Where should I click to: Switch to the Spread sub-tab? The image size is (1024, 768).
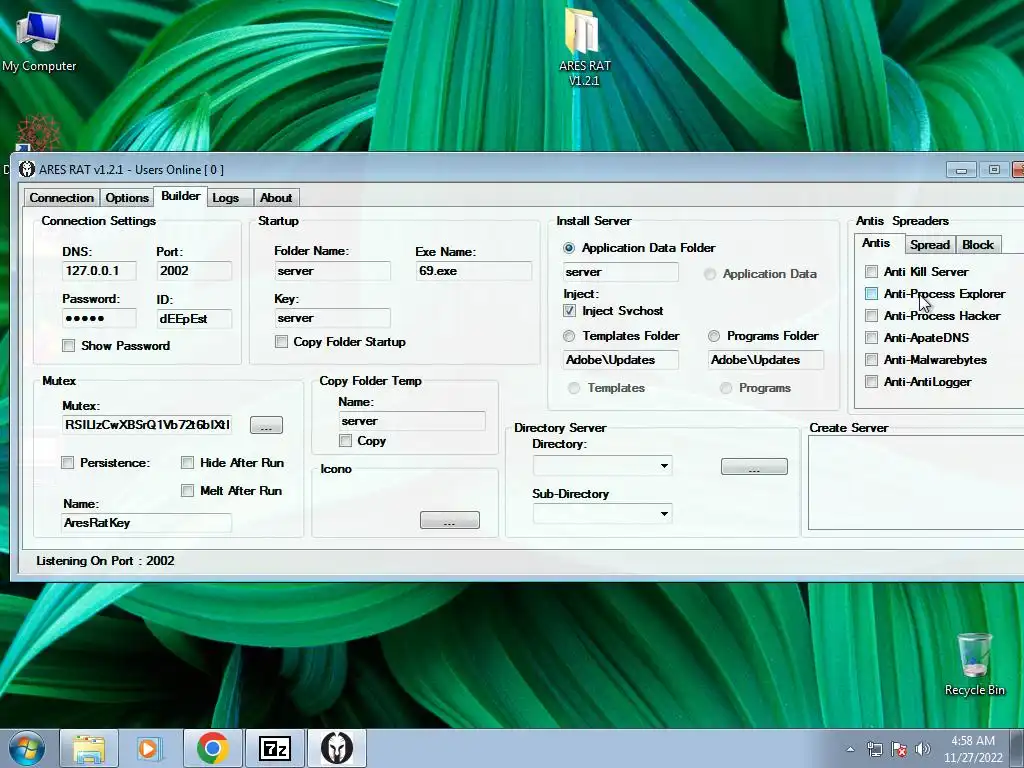[929, 245]
